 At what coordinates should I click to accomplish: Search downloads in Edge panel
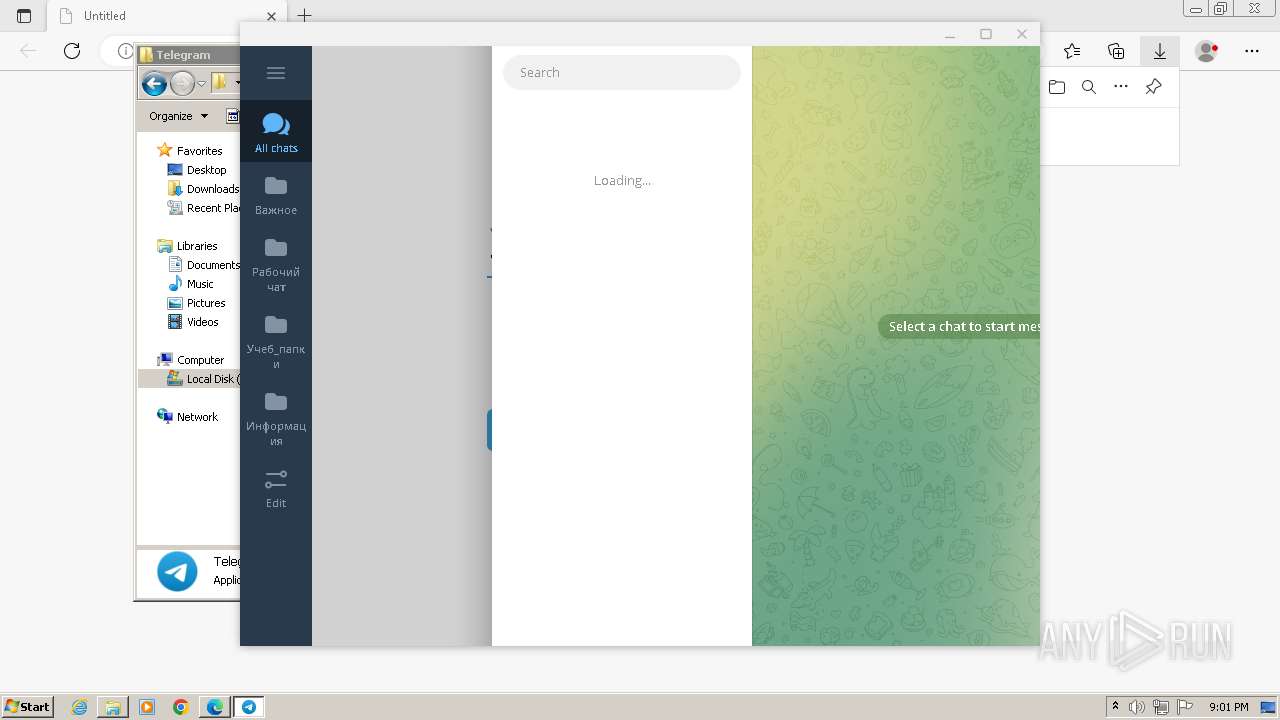tap(1089, 87)
